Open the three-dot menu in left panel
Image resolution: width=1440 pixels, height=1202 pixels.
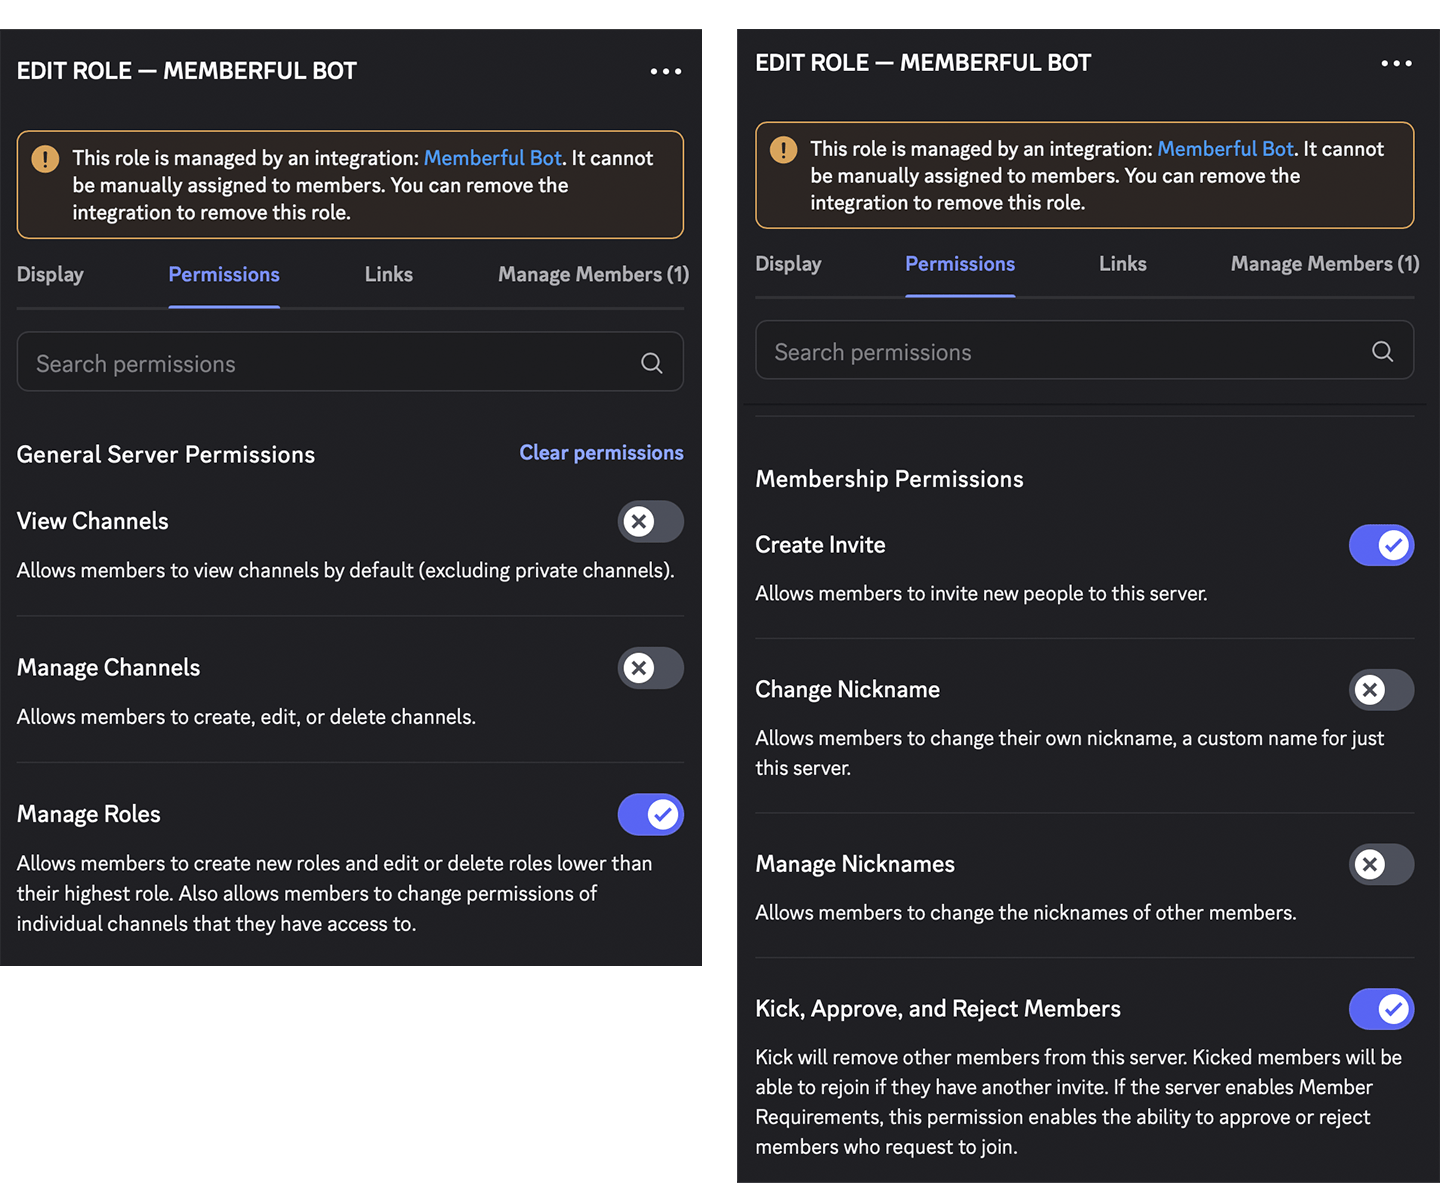point(666,71)
